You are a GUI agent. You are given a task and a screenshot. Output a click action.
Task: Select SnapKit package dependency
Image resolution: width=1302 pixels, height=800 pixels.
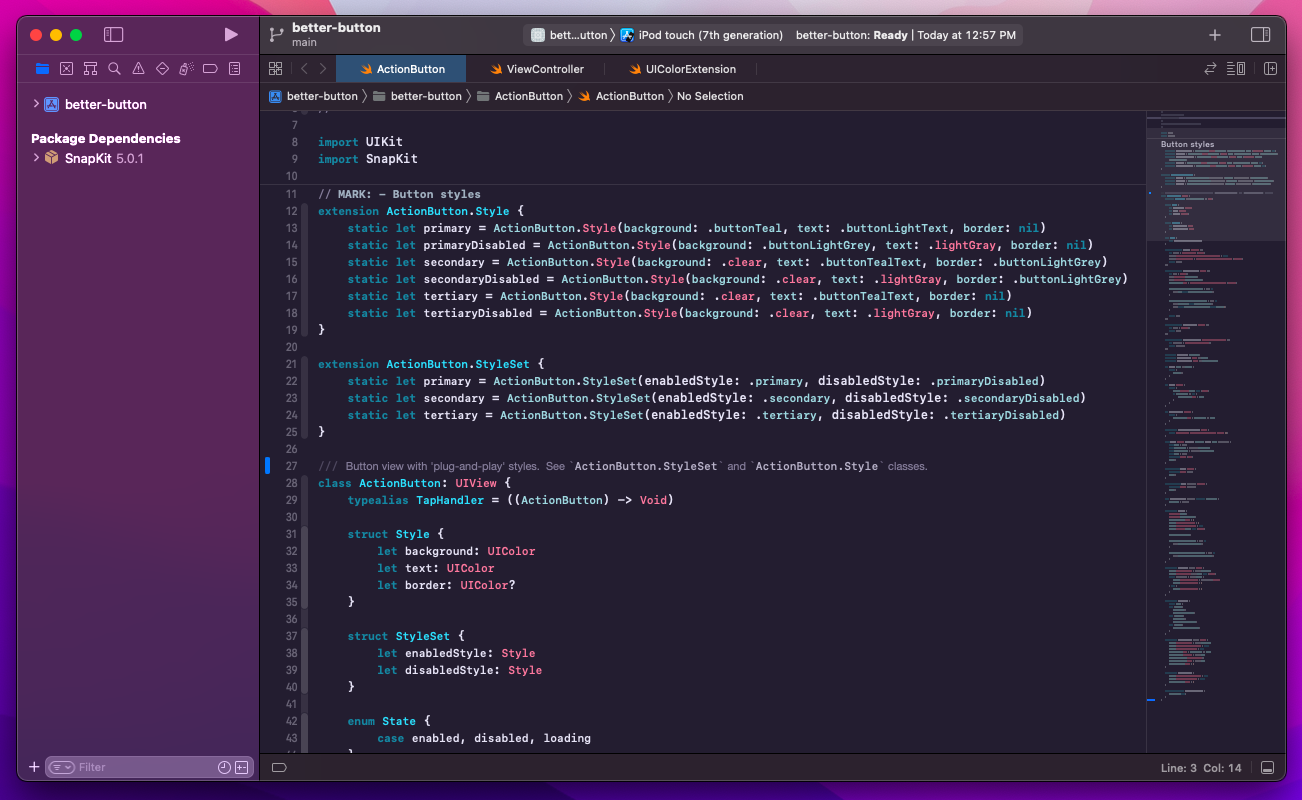(x=137, y=158)
